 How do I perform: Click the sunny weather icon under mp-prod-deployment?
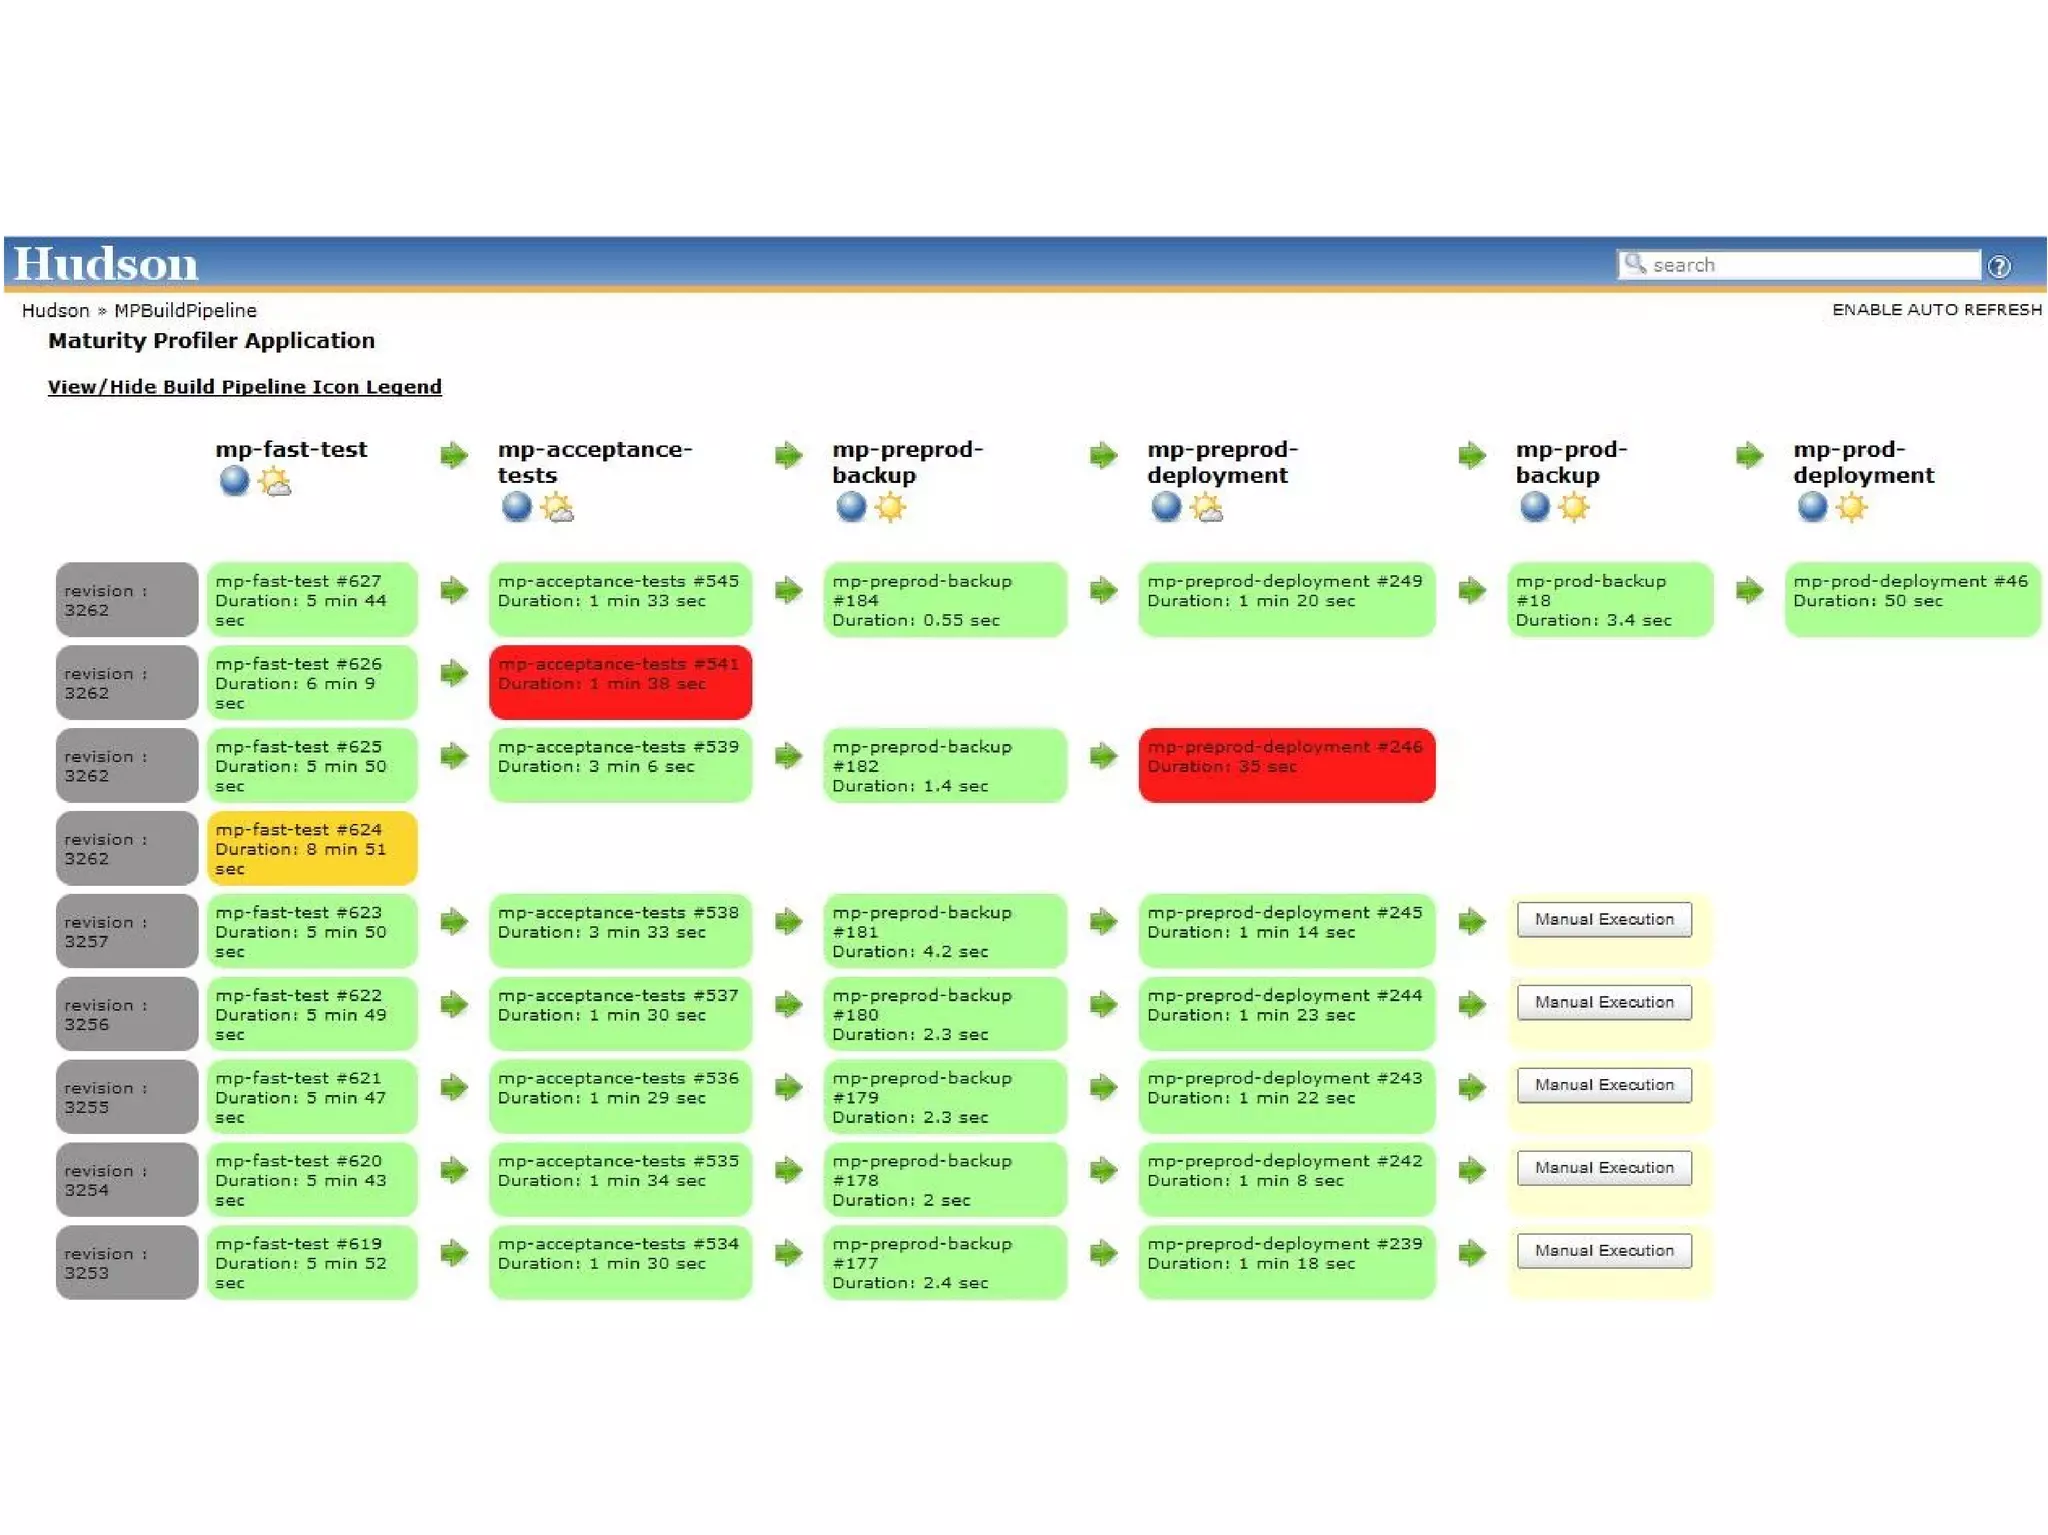pyautogui.click(x=1851, y=507)
